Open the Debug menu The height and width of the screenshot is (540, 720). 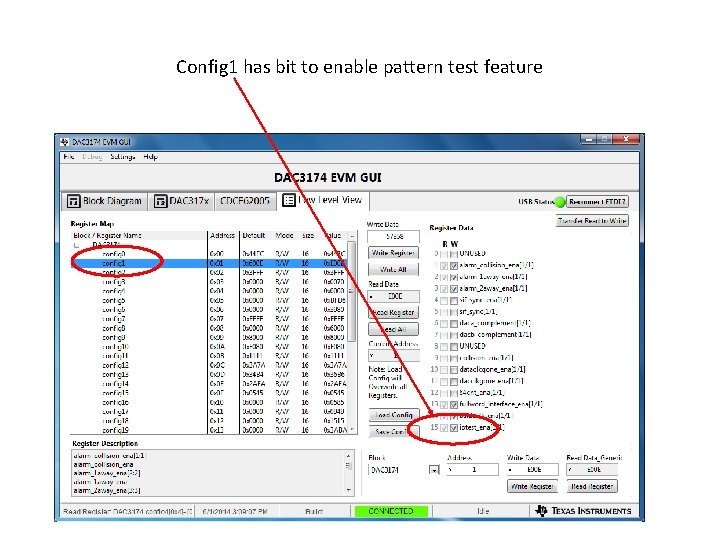click(92, 157)
